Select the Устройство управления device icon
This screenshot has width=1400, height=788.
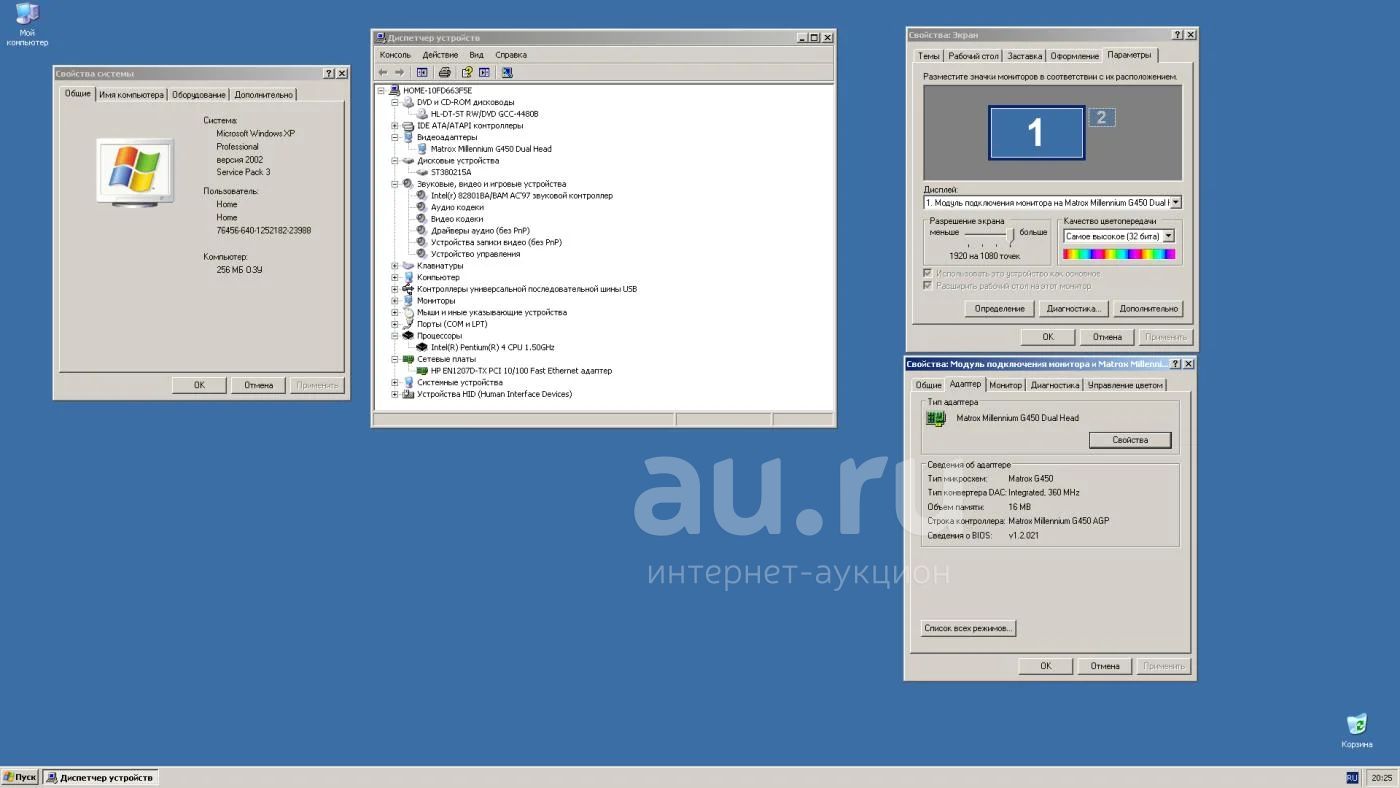coord(422,254)
